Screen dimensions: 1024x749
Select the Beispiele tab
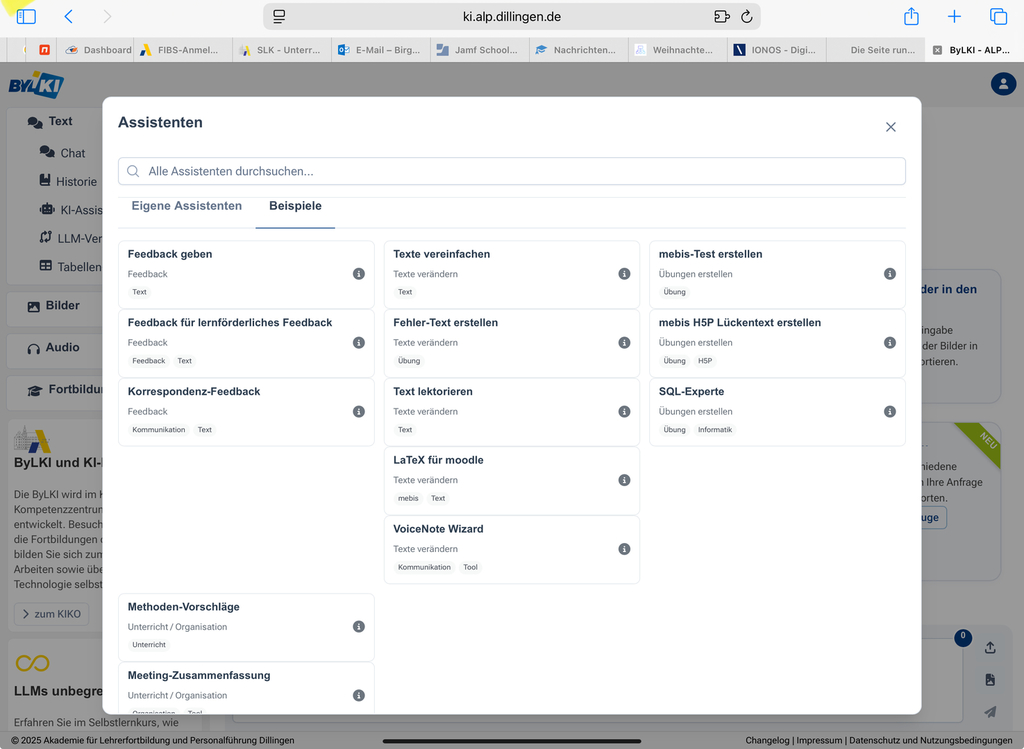(x=295, y=206)
